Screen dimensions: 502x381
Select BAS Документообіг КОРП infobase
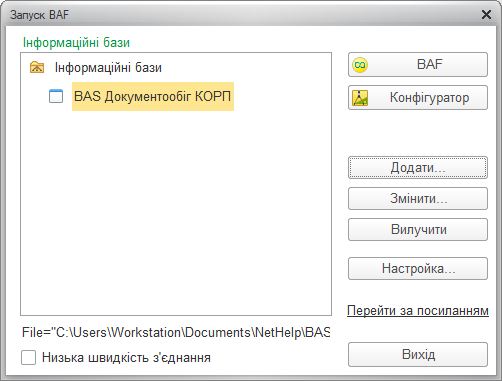[x=153, y=97]
